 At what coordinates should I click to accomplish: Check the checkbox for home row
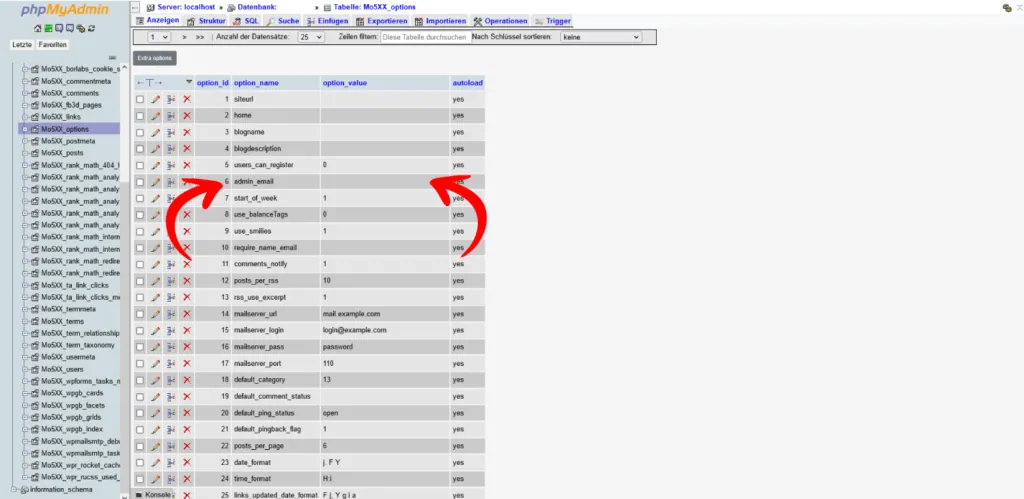[x=140, y=116]
